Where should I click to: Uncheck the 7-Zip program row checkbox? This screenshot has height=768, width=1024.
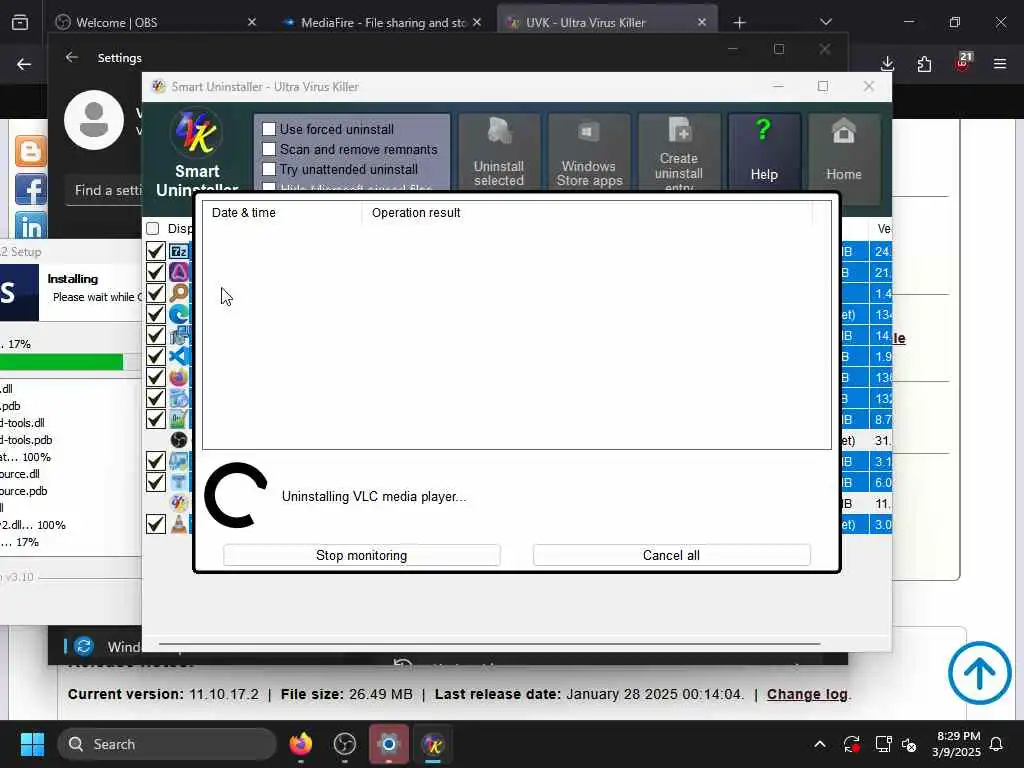[155, 251]
